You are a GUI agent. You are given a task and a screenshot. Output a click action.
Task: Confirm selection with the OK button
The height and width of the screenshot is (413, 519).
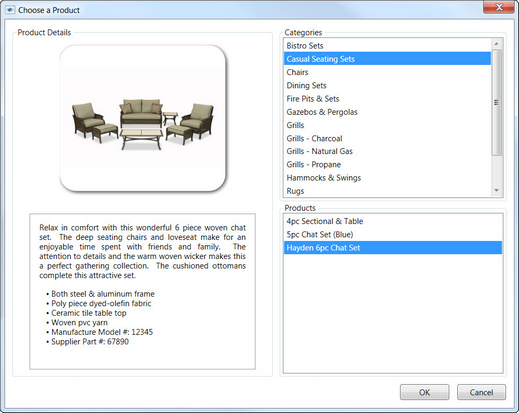[424, 392]
